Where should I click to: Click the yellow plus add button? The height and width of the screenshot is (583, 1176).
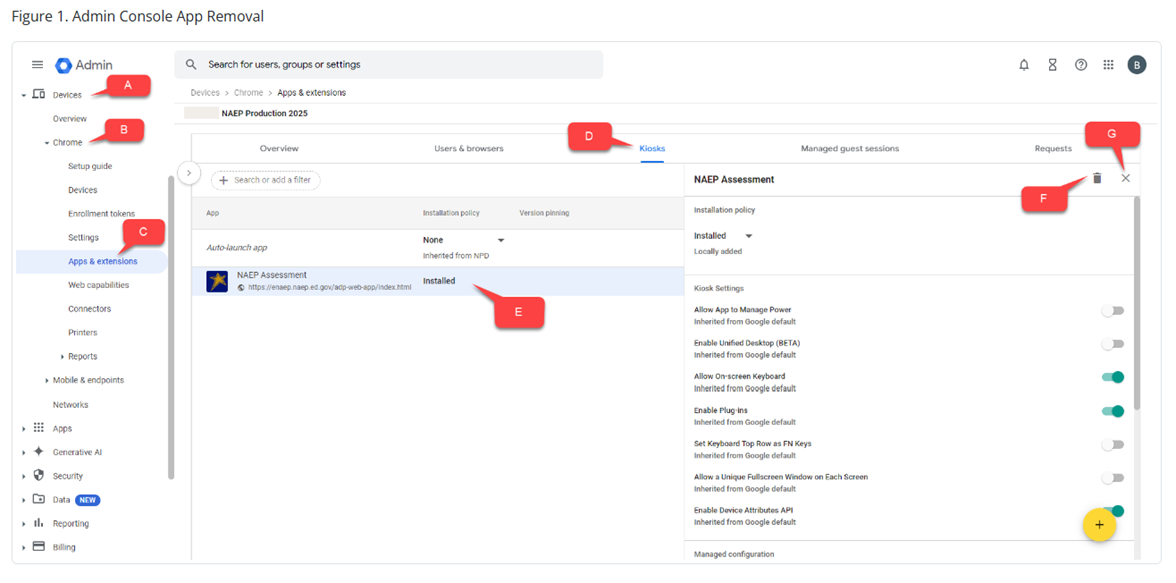(x=1099, y=525)
